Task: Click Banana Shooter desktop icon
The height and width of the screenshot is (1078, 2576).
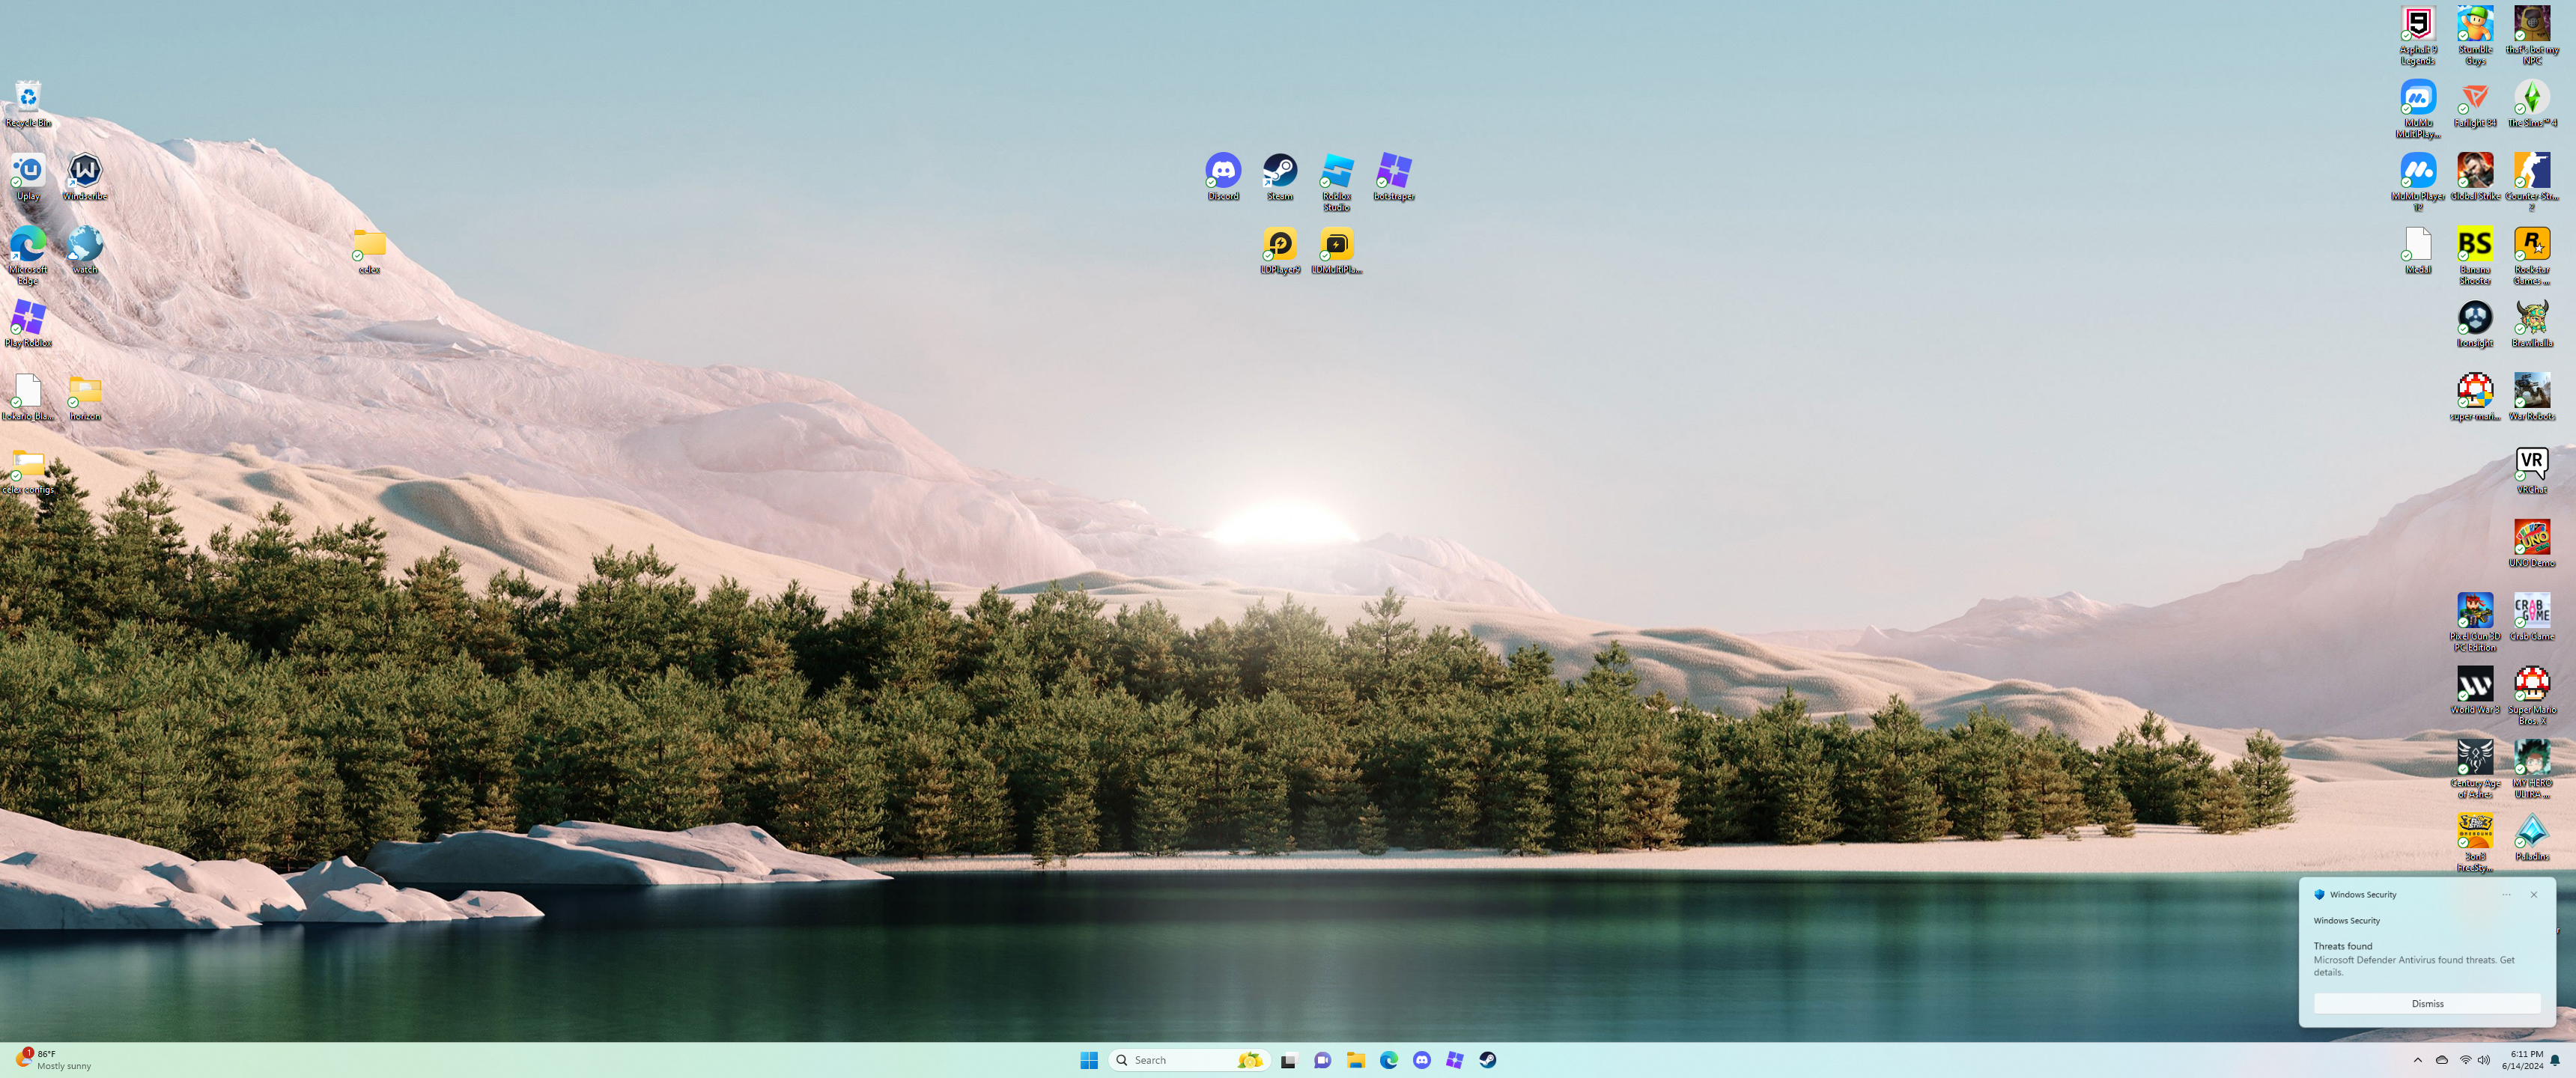Action: 2474,245
